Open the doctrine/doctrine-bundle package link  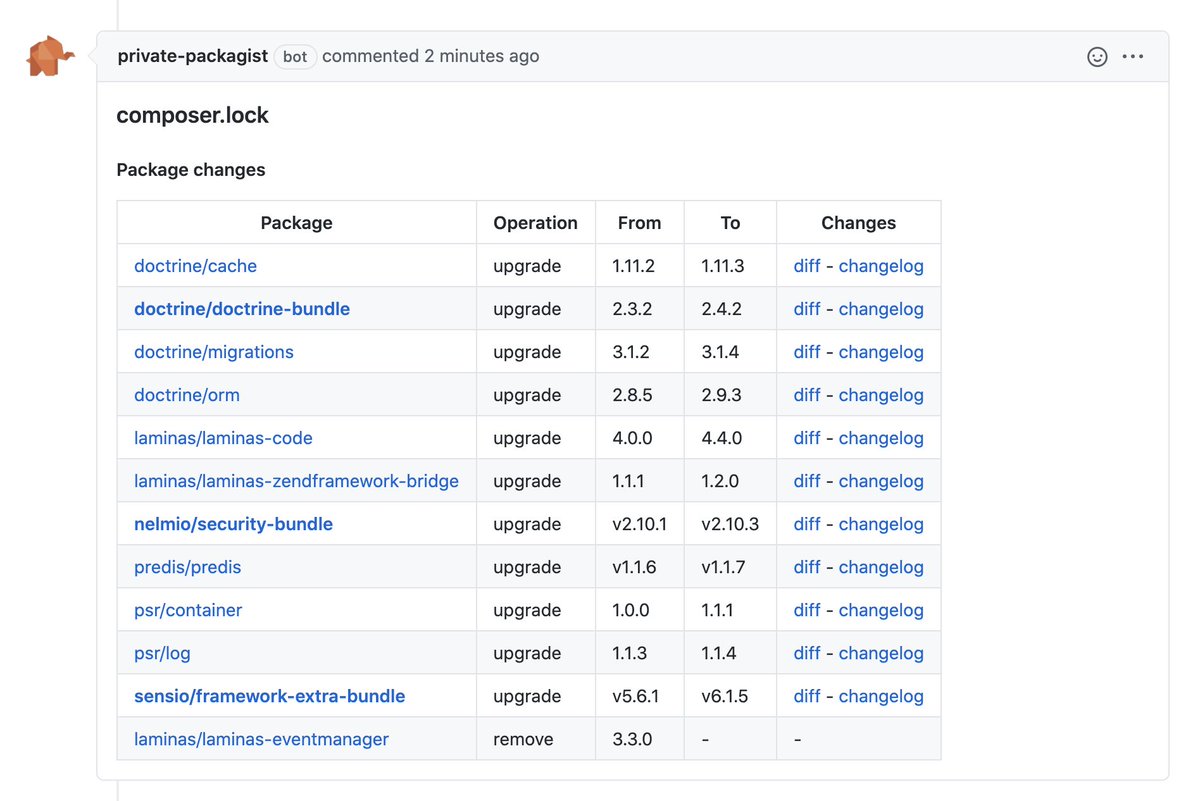(x=242, y=309)
